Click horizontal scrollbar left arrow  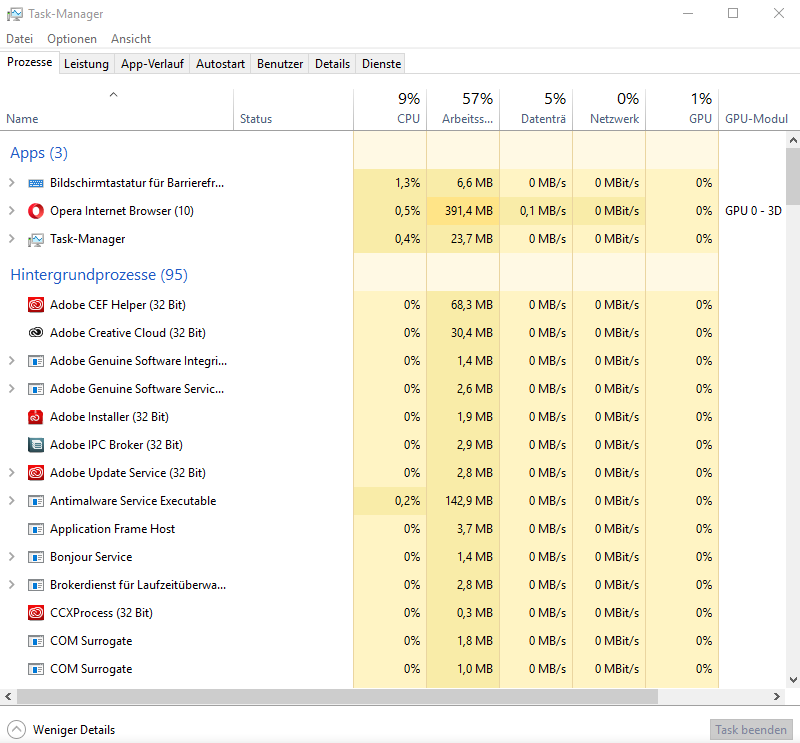(8, 697)
